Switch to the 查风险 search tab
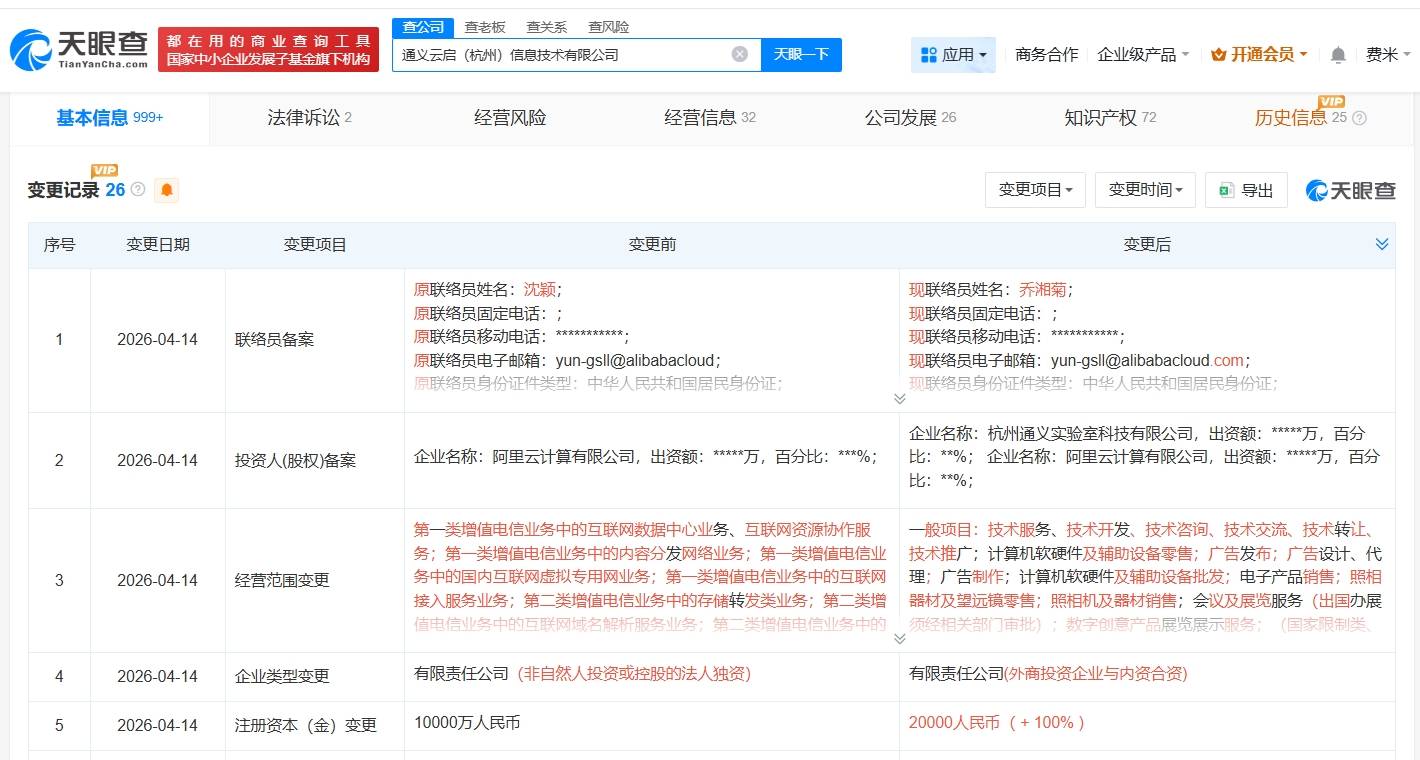 [609, 26]
